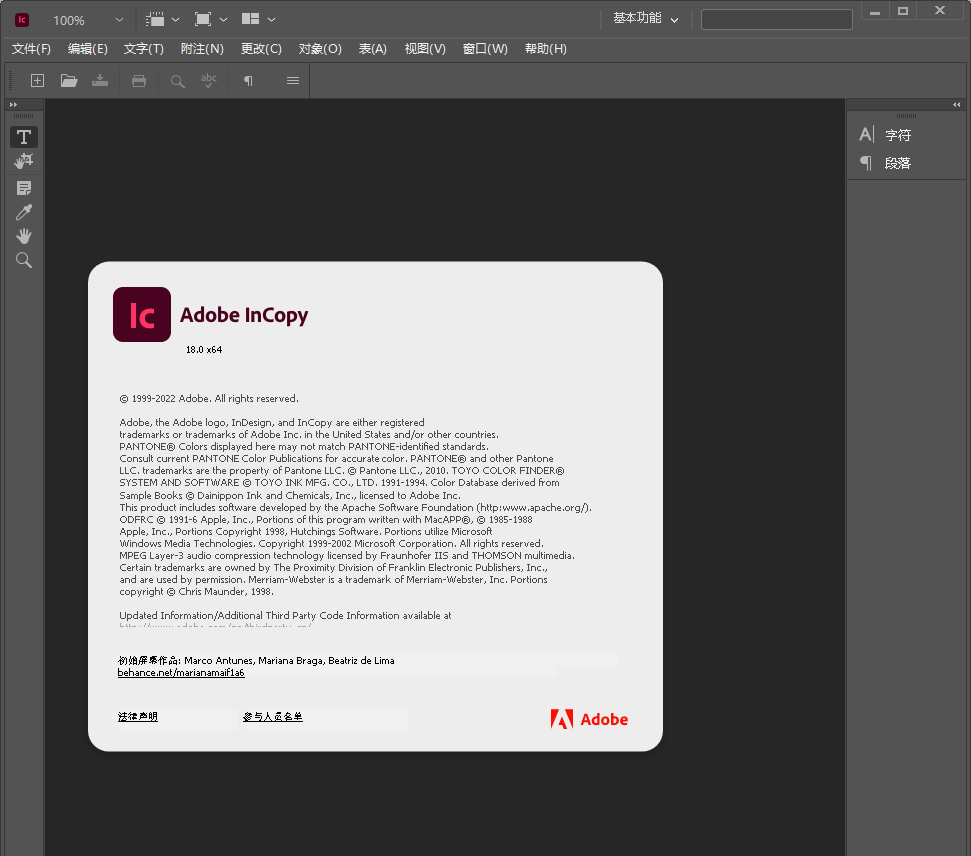Click the New document icon
The height and width of the screenshot is (856, 971).
point(37,81)
